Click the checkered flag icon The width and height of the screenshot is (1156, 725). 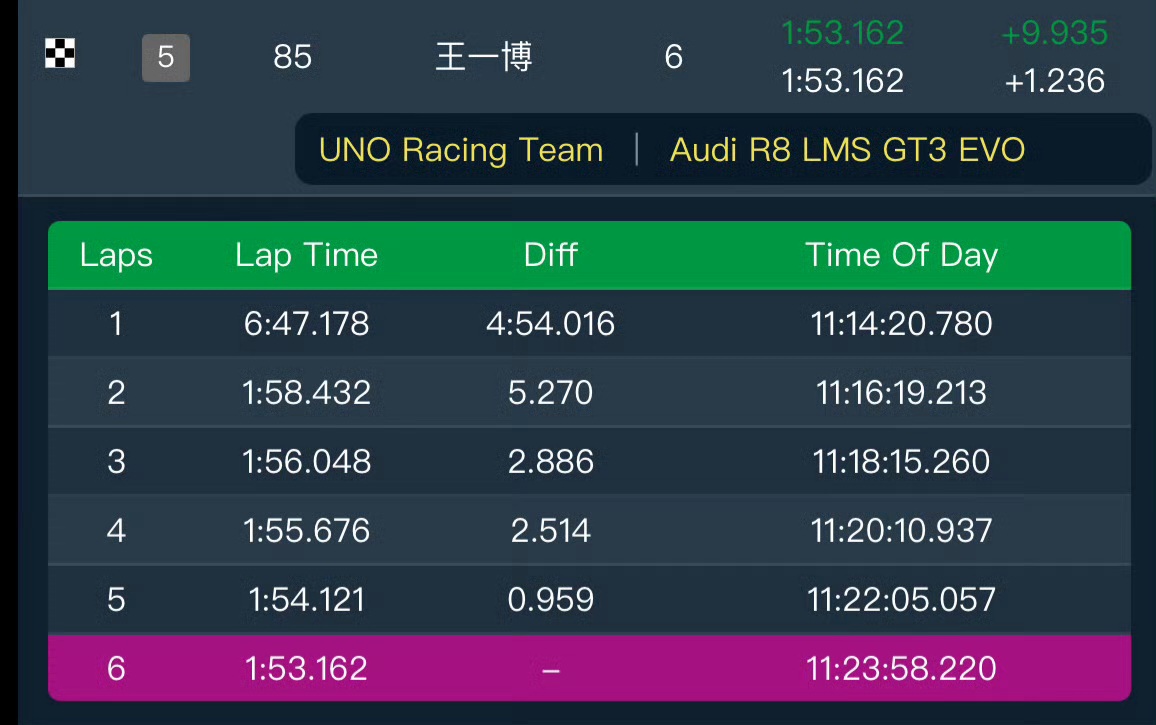(x=60, y=54)
